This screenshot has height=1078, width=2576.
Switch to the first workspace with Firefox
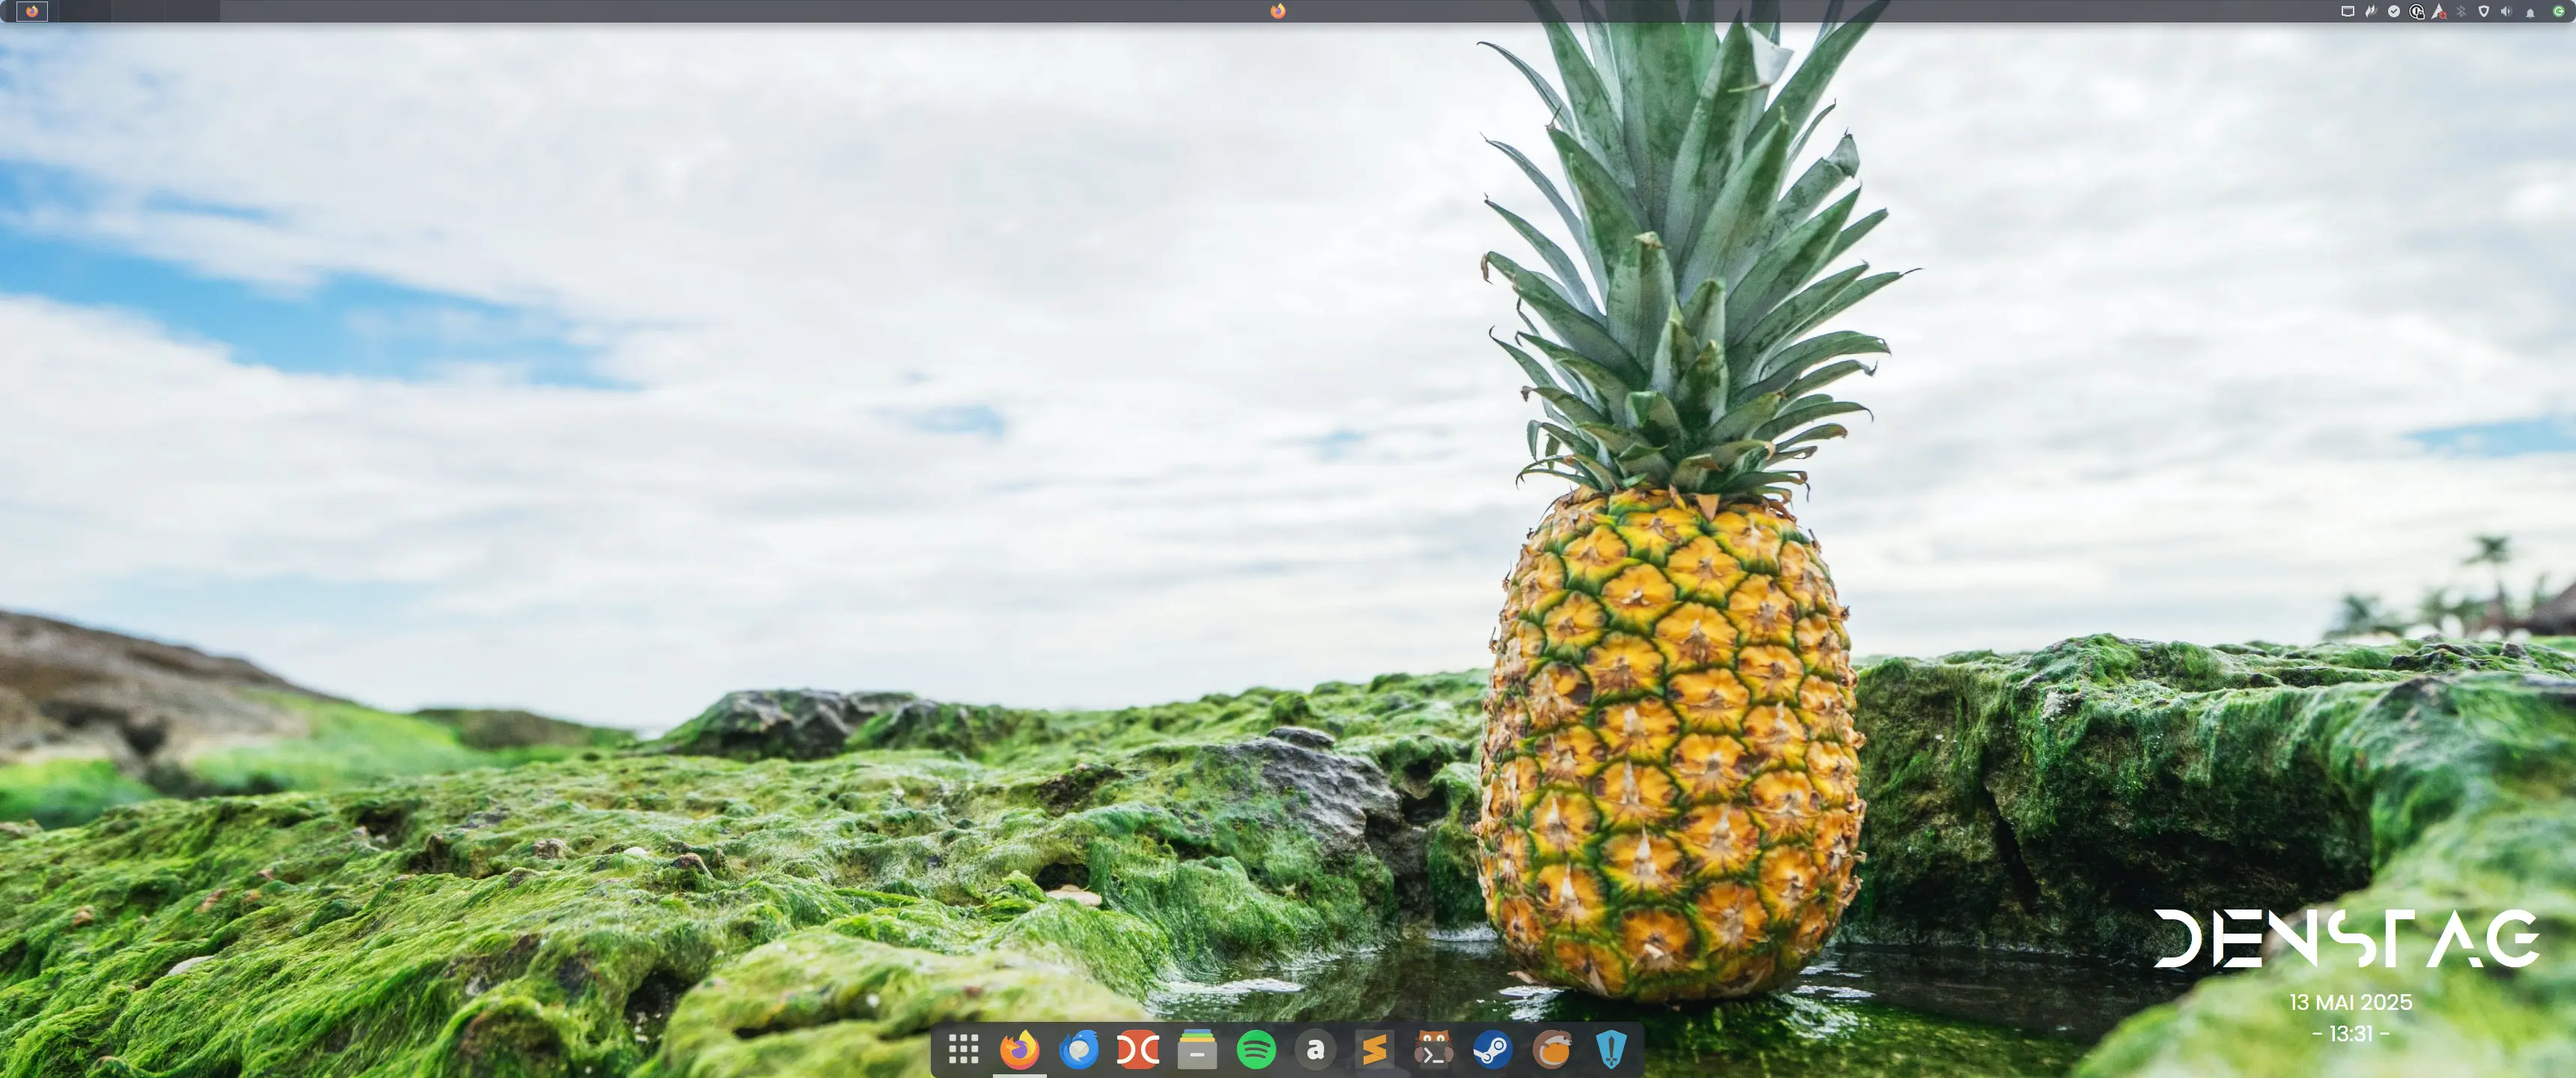(32, 11)
